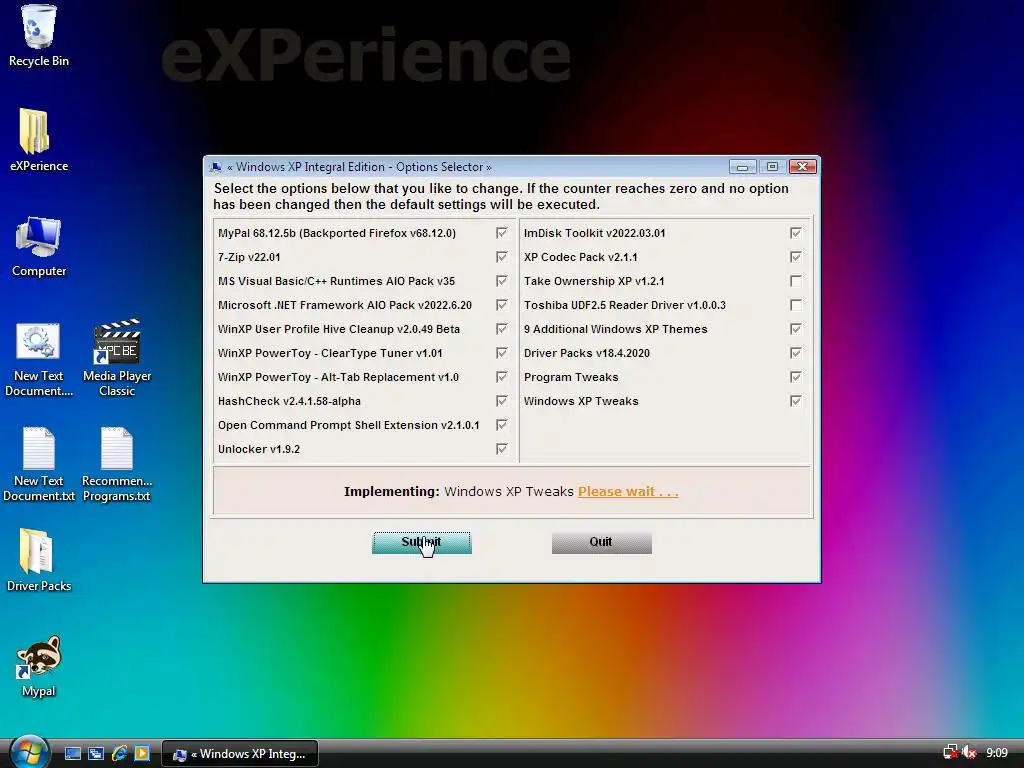Toggle XP Codec Pack v2.1.1 checkbox

(795, 257)
